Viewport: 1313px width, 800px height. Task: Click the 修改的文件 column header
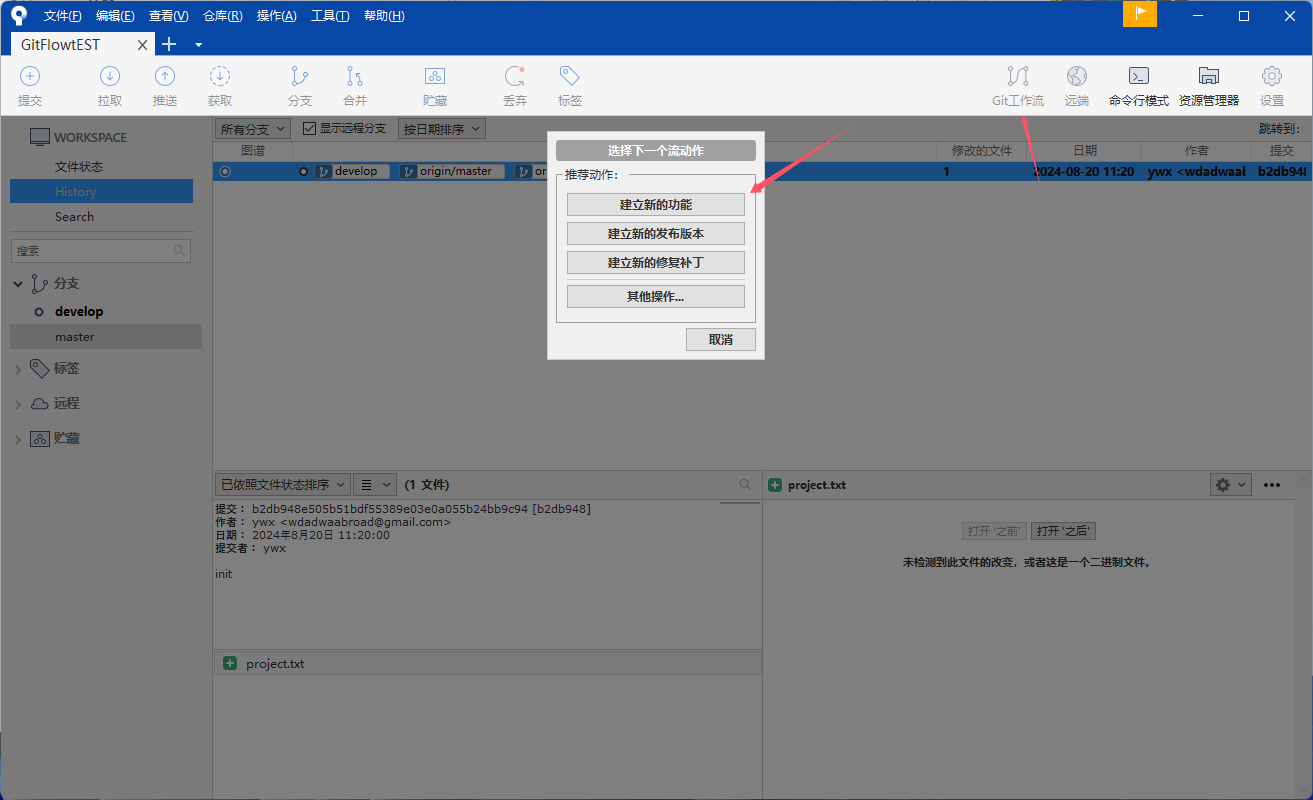tap(982, 151)
